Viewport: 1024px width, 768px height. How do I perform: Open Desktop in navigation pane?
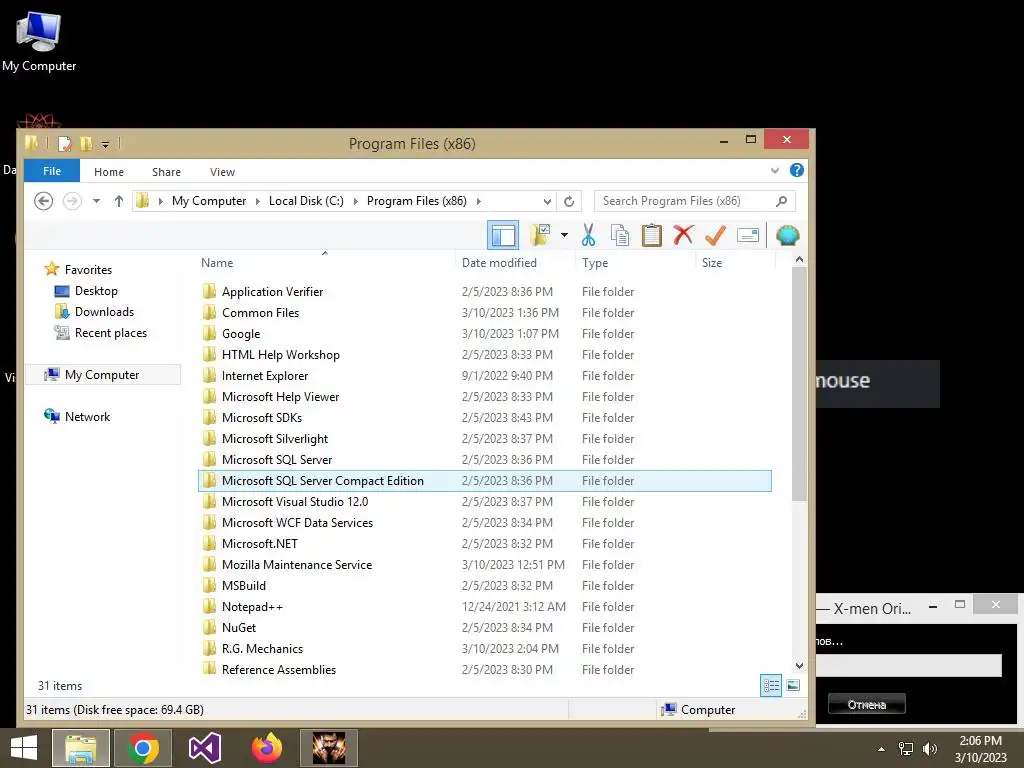click(x=96, y=291)
